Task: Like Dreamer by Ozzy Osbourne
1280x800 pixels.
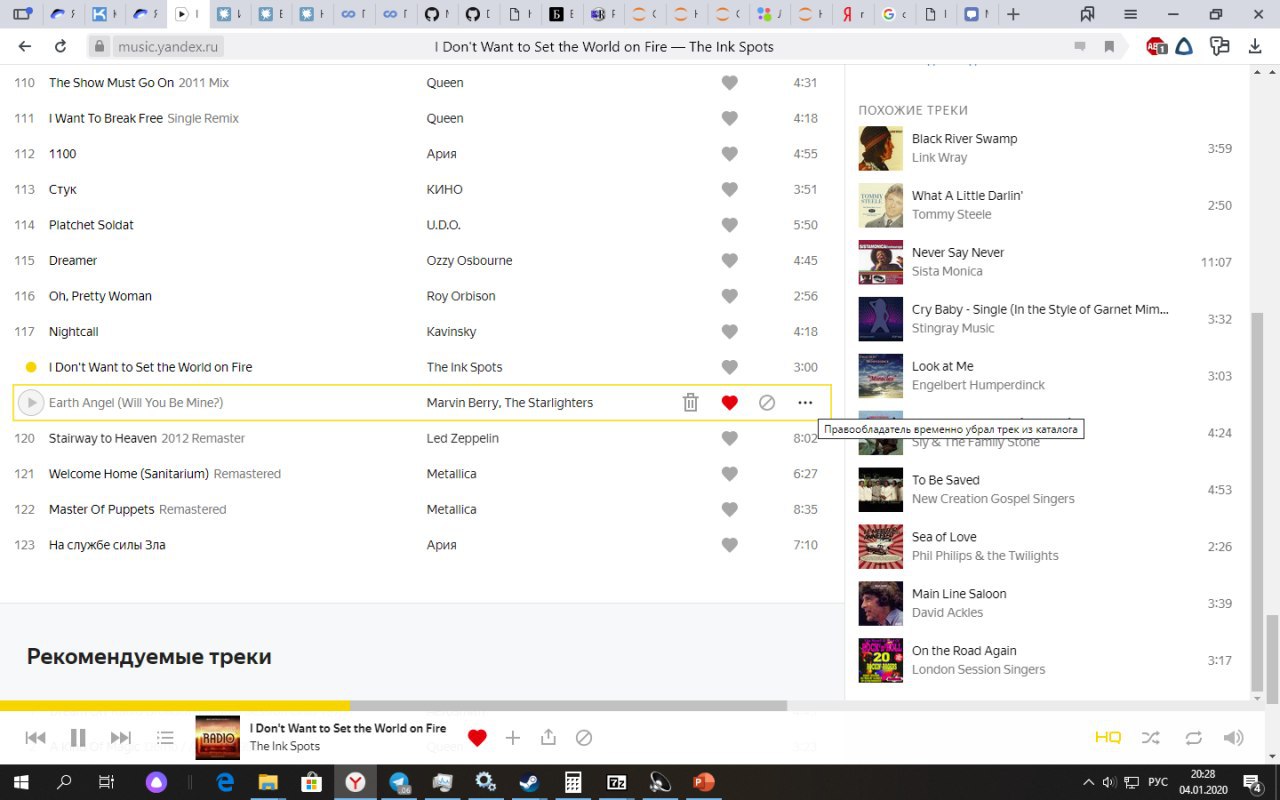Action: 729,260
